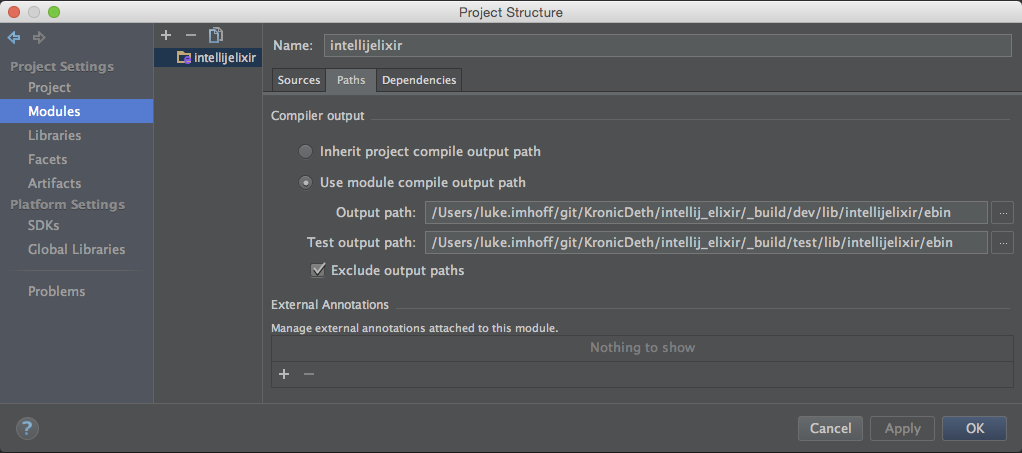Image resolution: width=1022 pixels, height=453 pixels.
Task: Toggle Exclude output paths checkbox
Action: pos(318,270)
